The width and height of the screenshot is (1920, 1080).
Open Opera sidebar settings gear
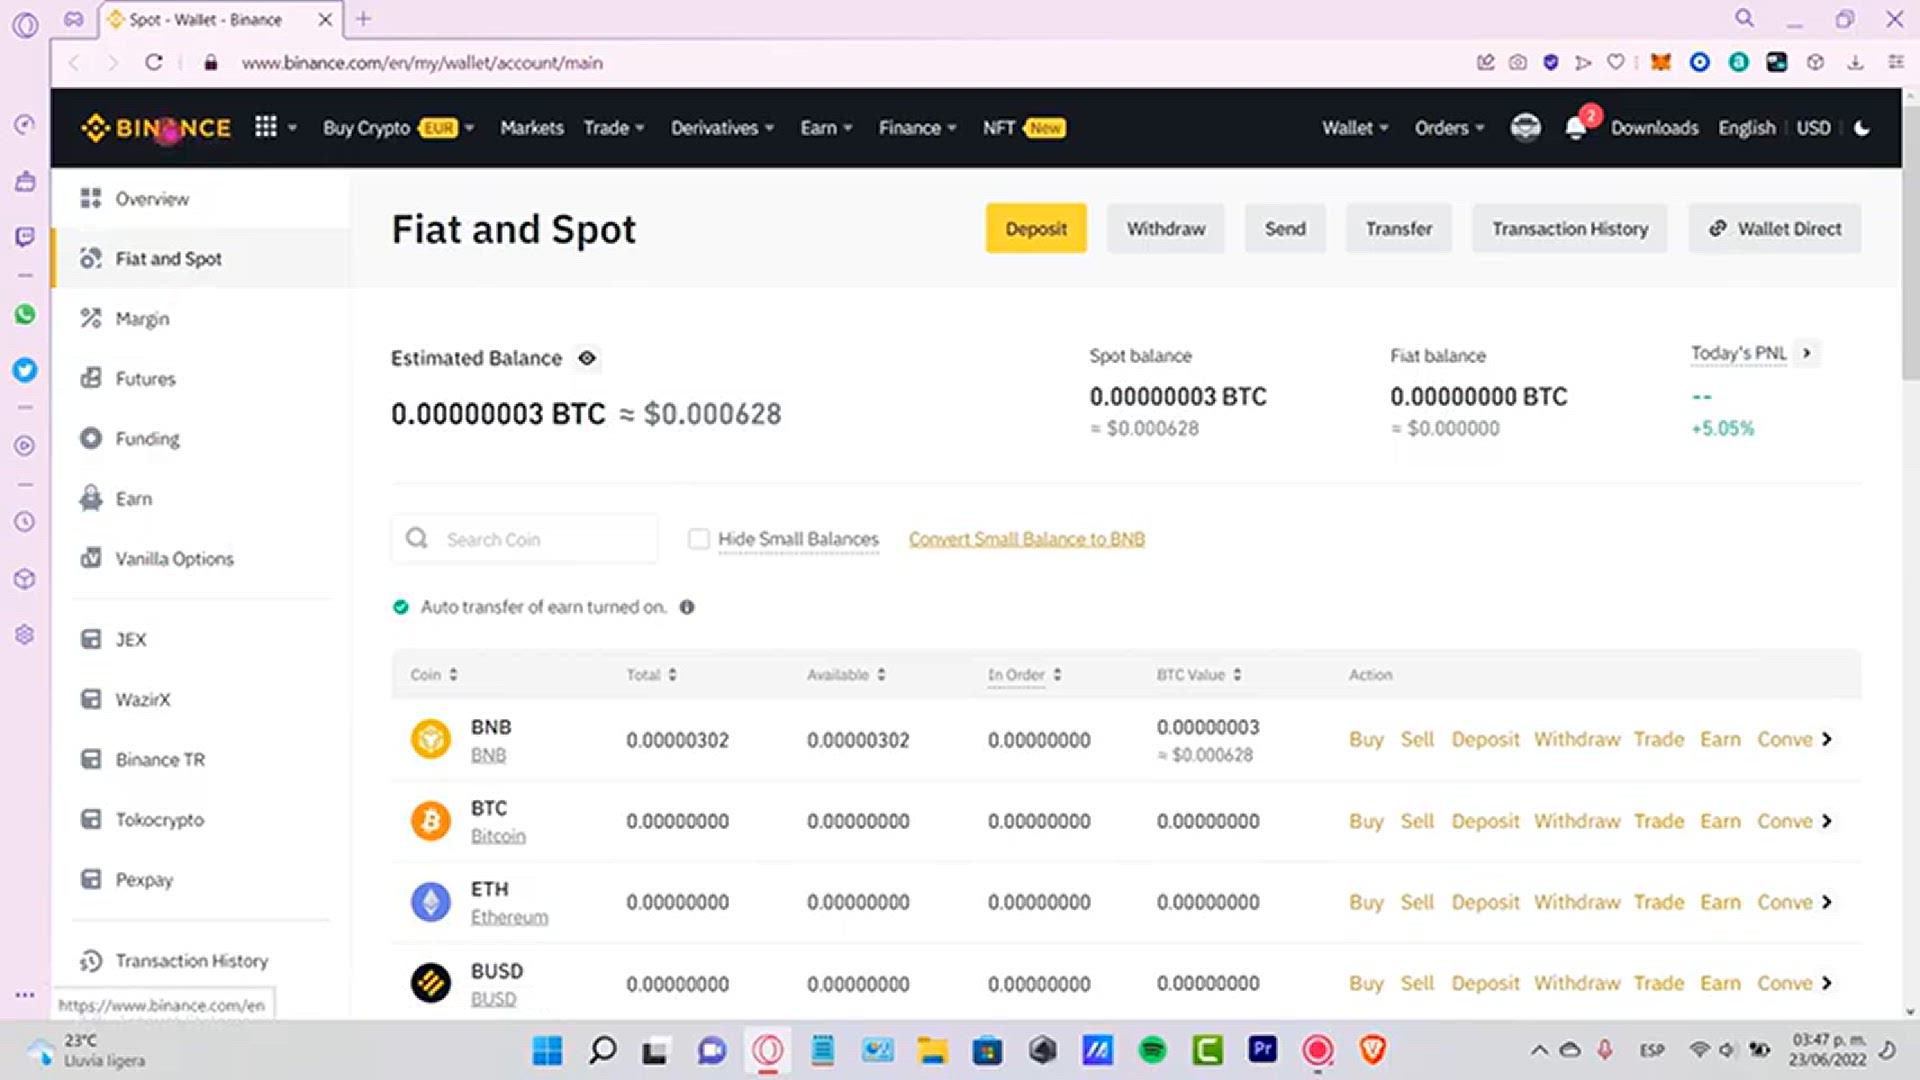coord(25,635)
